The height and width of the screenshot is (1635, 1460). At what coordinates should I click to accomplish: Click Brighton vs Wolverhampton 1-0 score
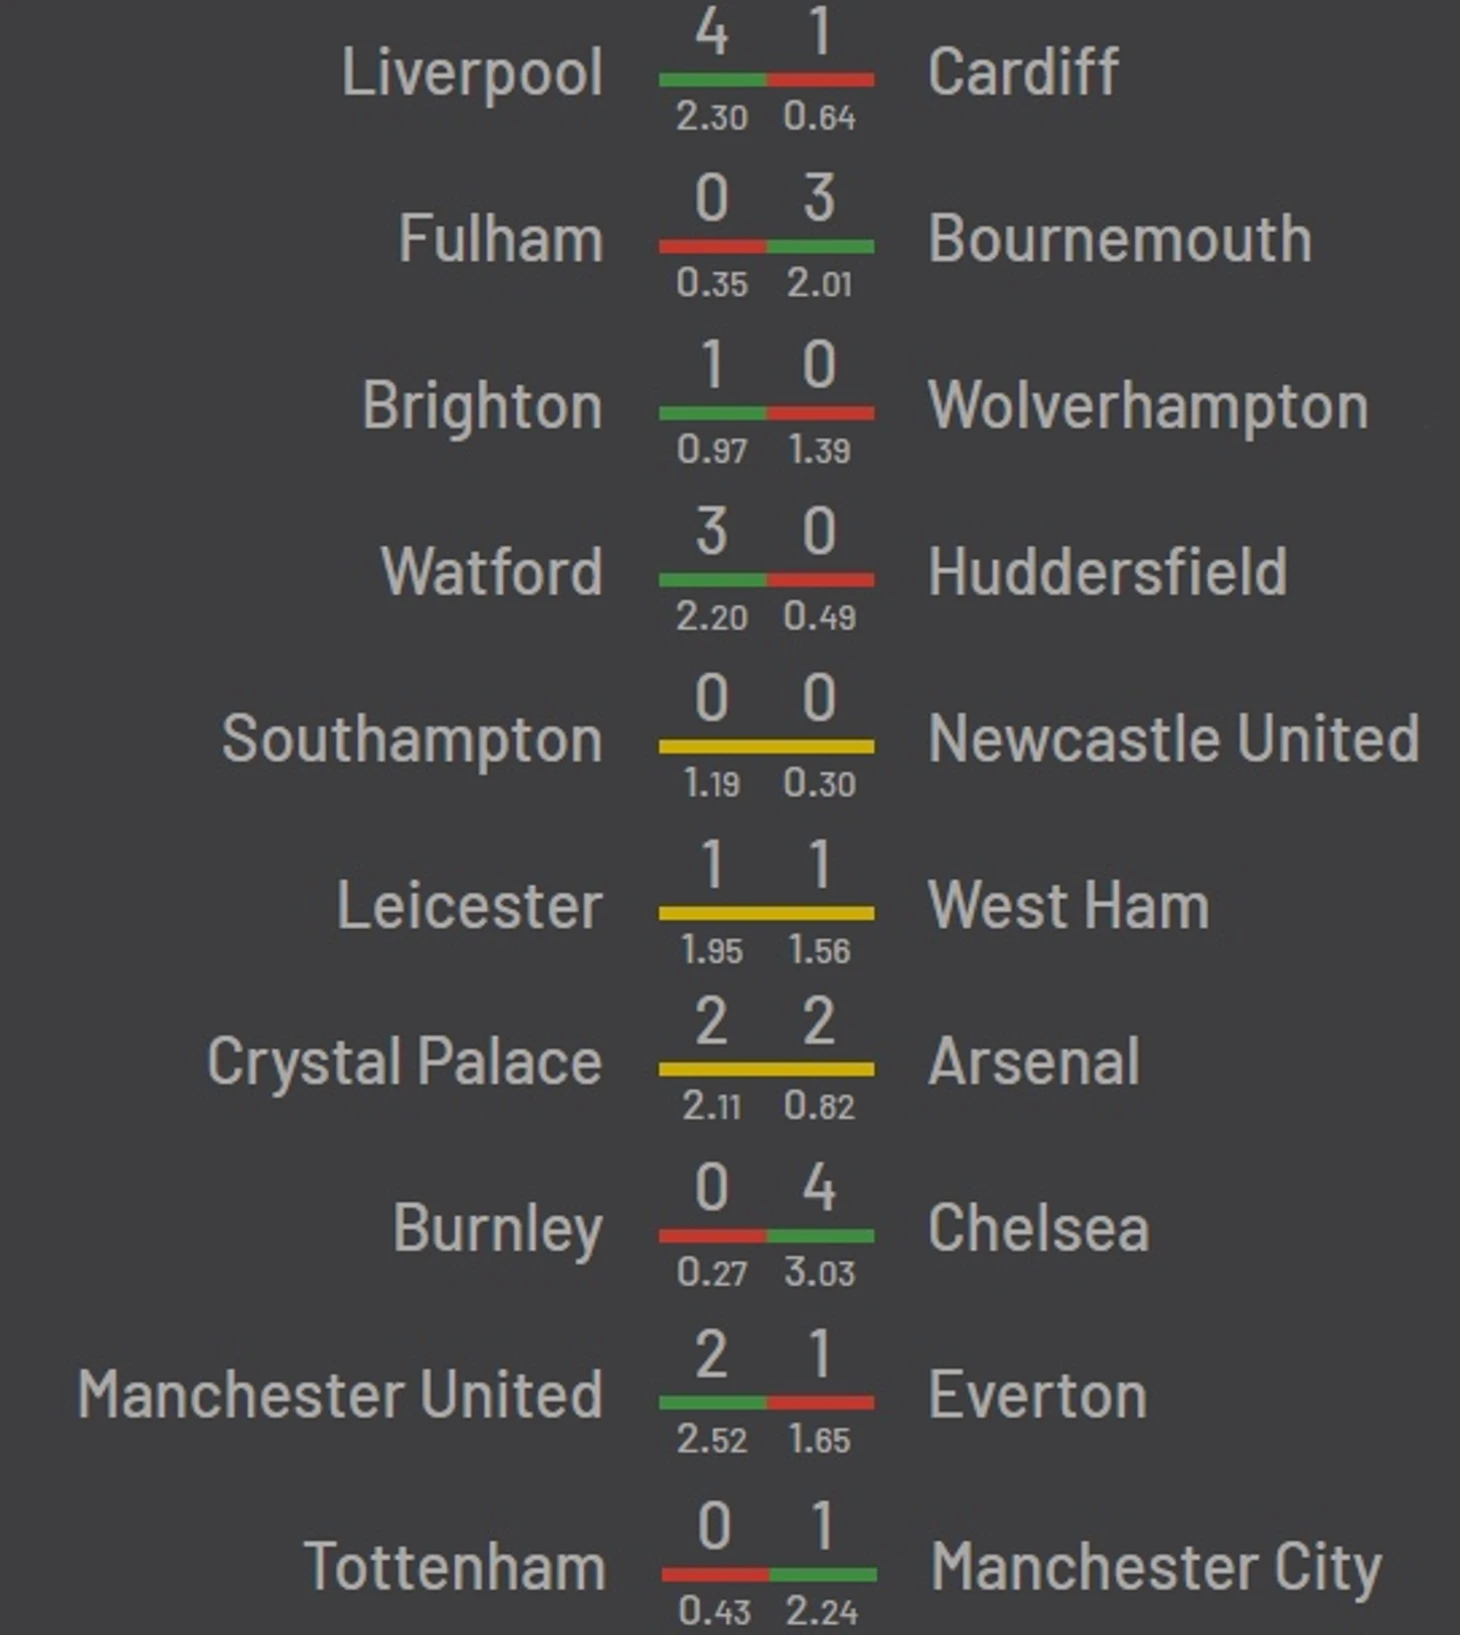(x=766, y=365)
